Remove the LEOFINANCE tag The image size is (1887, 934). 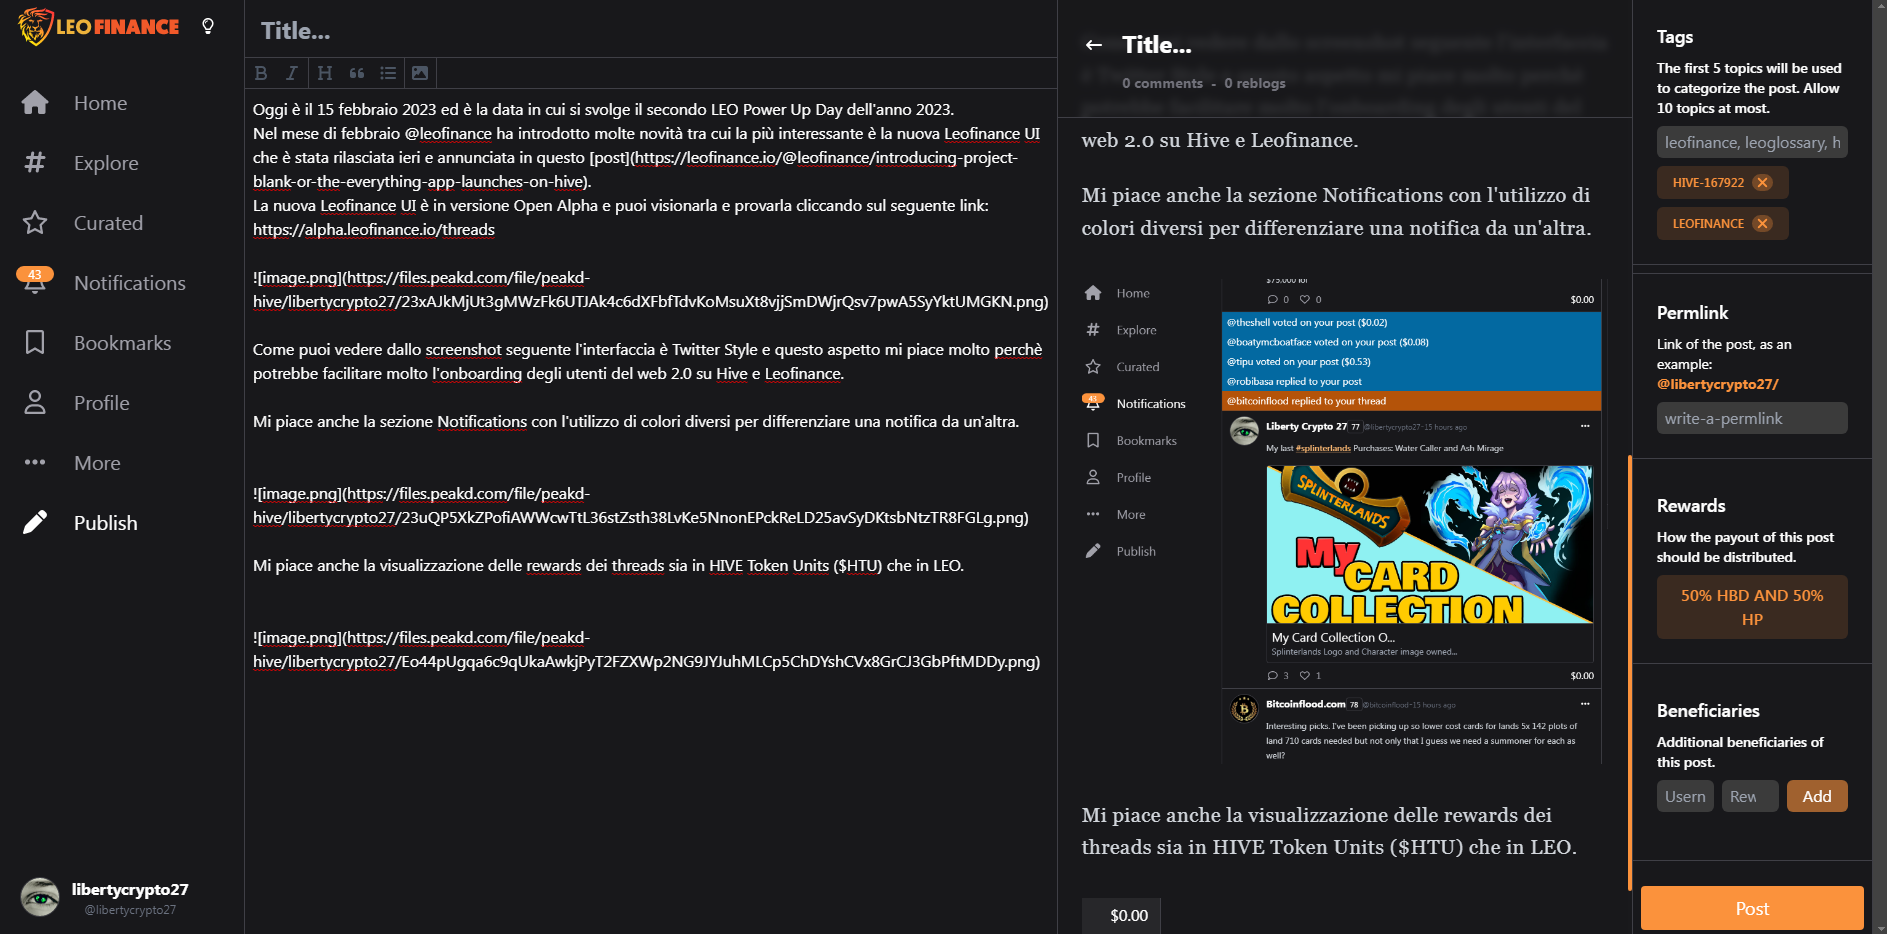pos(1762,223)
